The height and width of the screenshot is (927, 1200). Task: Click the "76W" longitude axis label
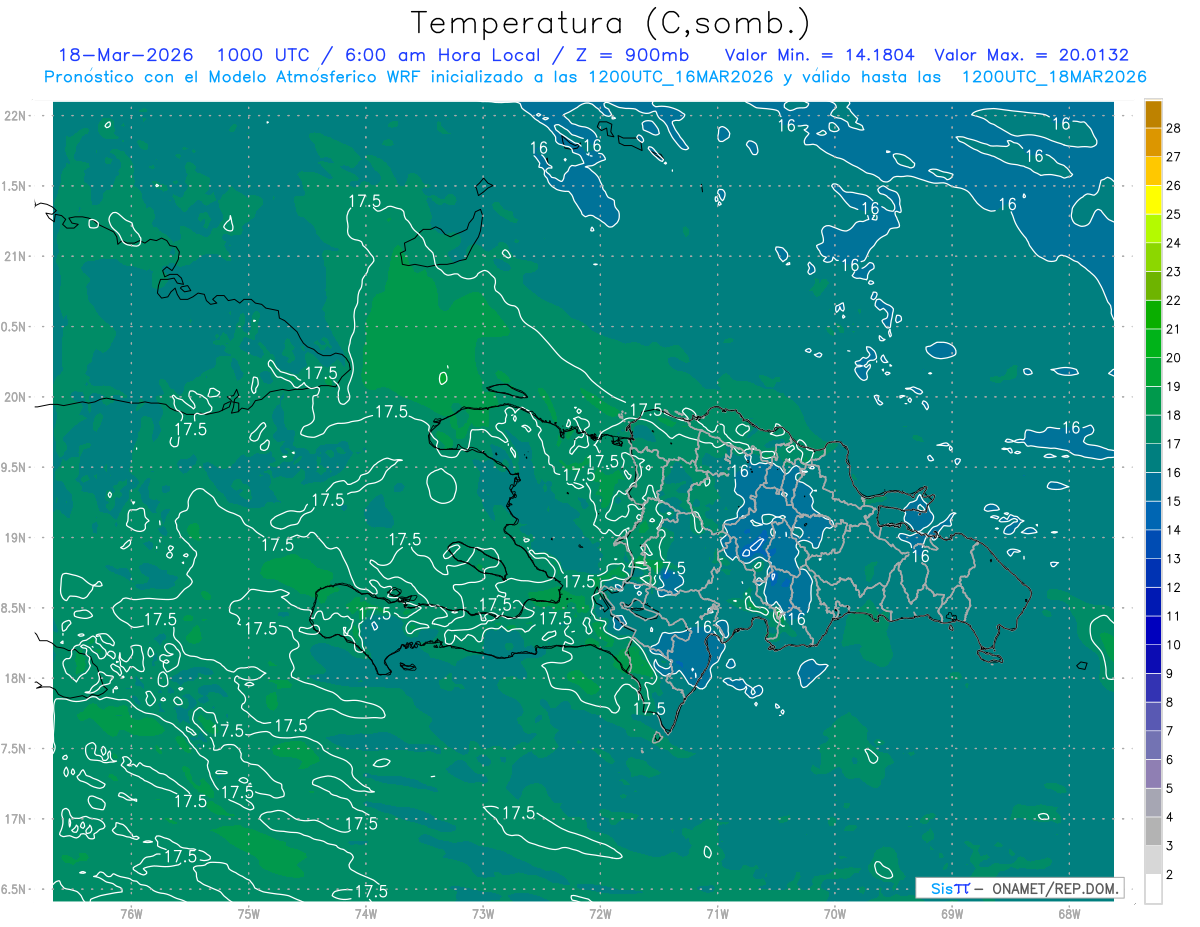[131, 913]
